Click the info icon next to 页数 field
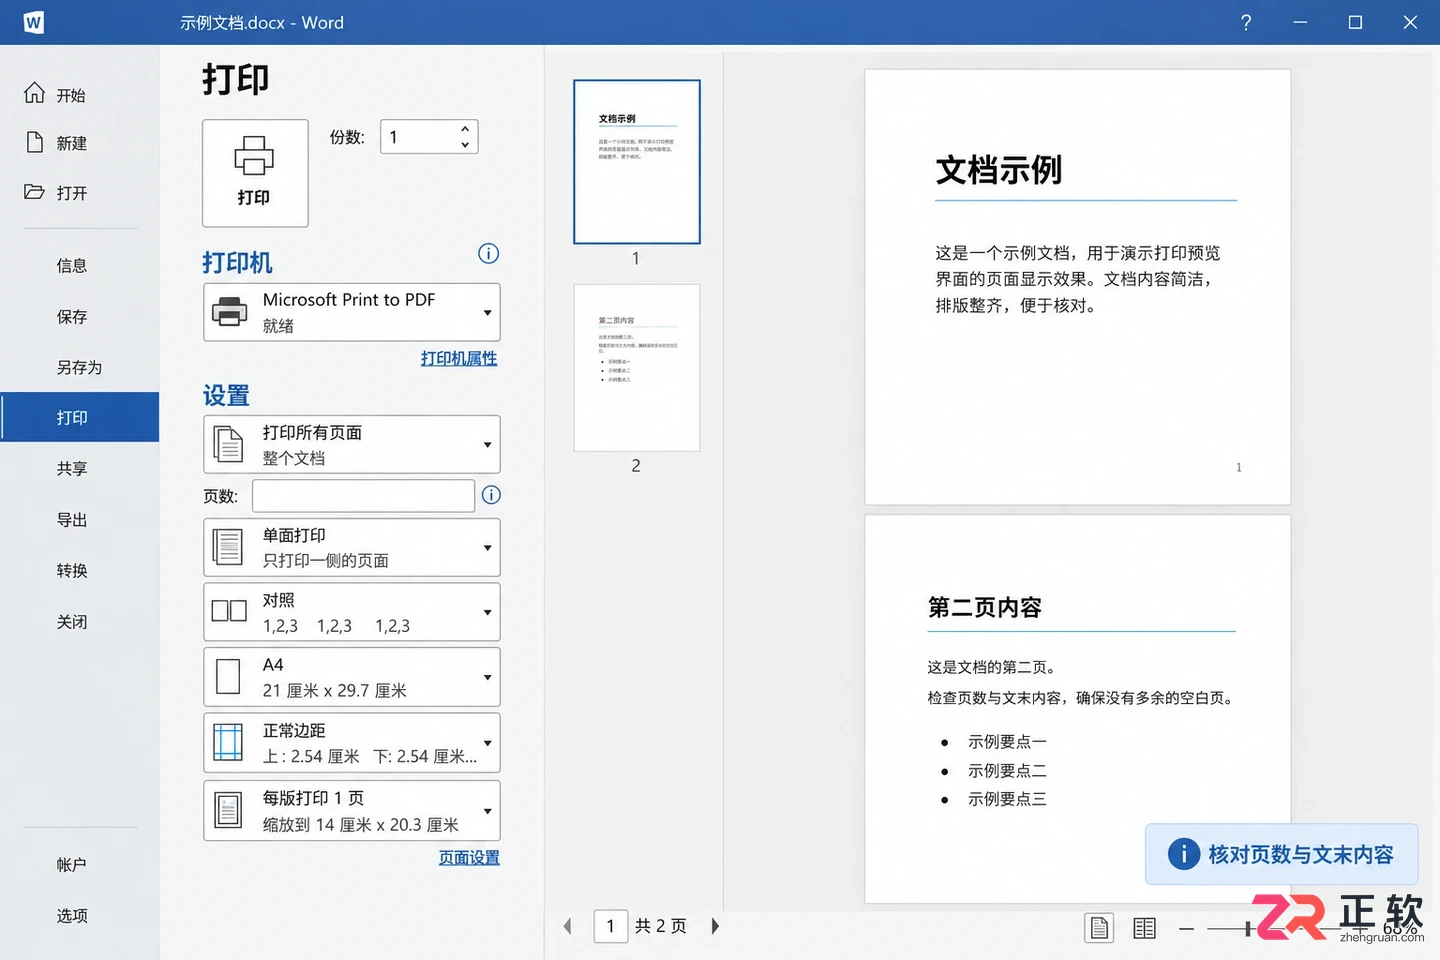The height and width of the screenshot is (960, 1440). [x=491, y=495]
